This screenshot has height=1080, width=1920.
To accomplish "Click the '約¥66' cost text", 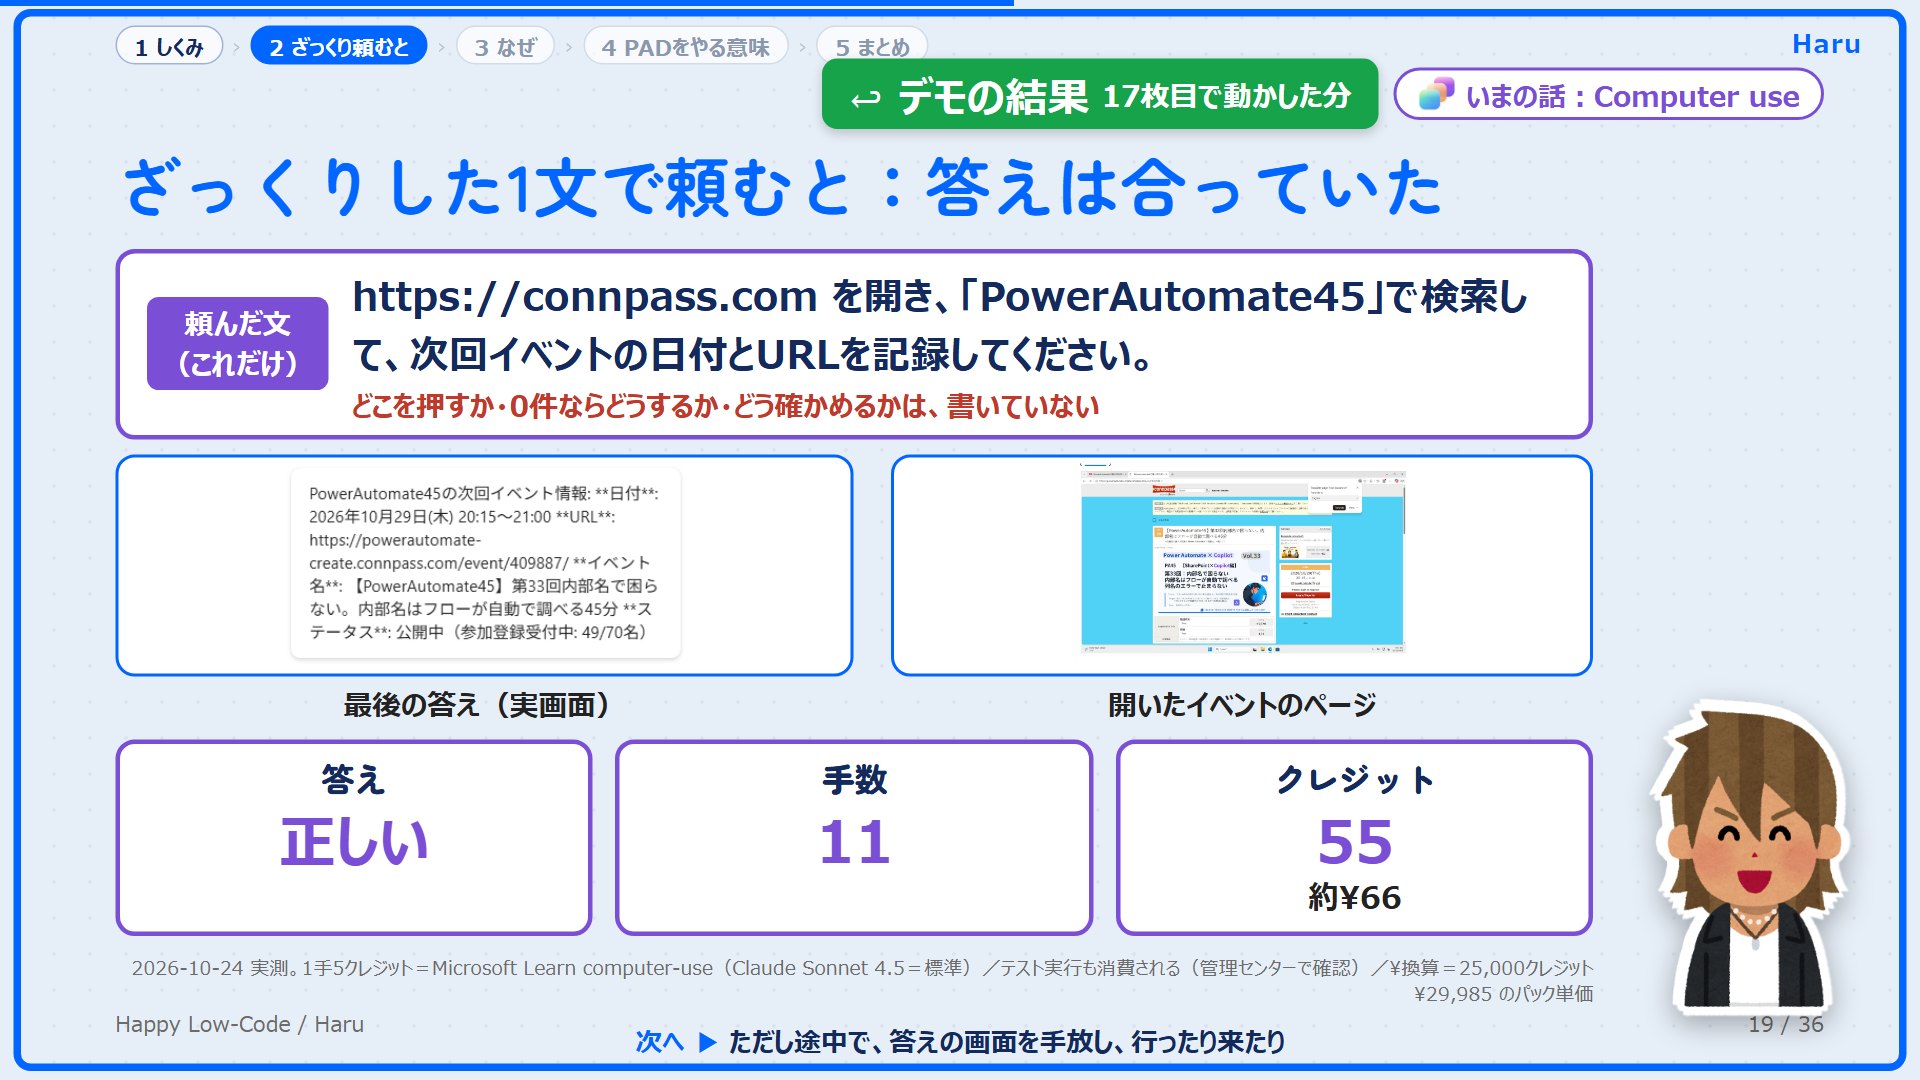I will point(1354,897).
